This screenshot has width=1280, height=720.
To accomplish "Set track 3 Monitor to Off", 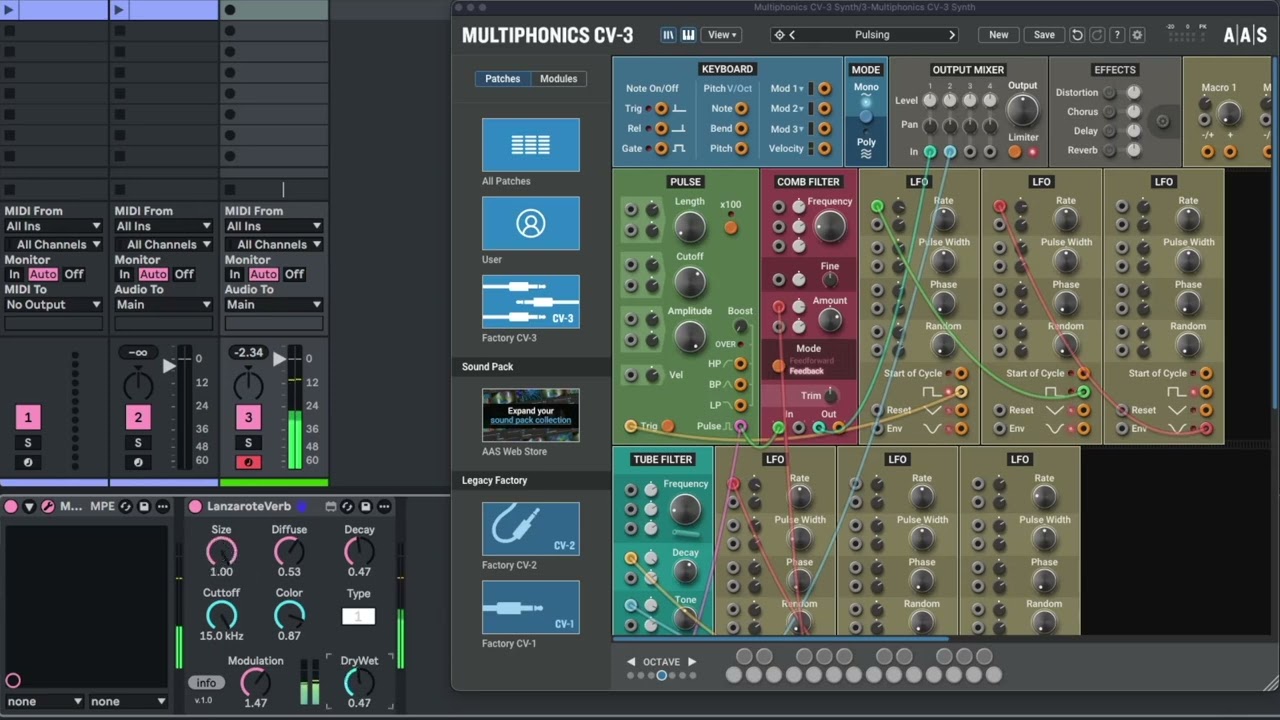I will pos(294,274).
